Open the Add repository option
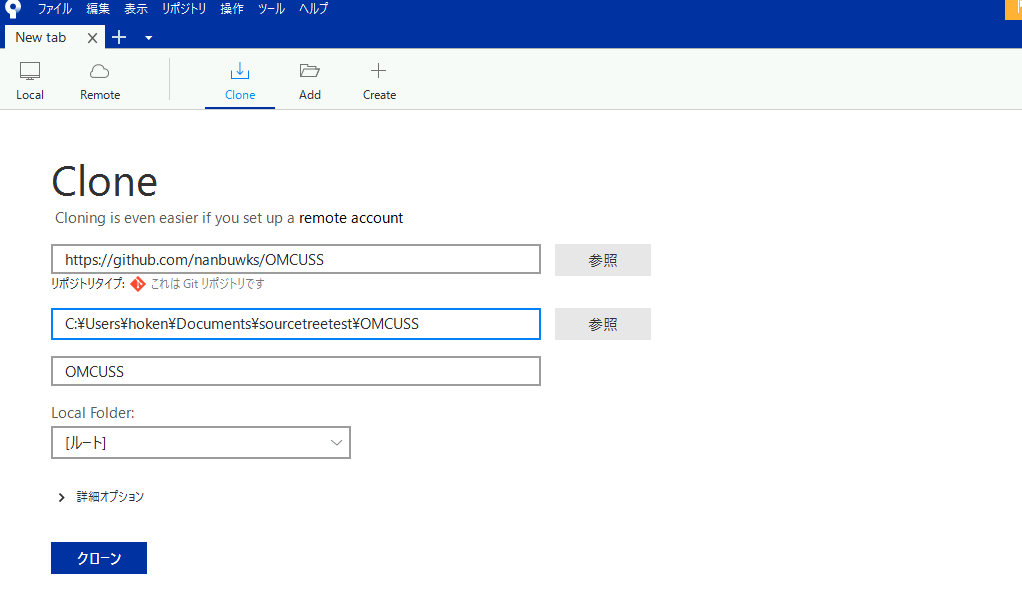 click(310, 81)
